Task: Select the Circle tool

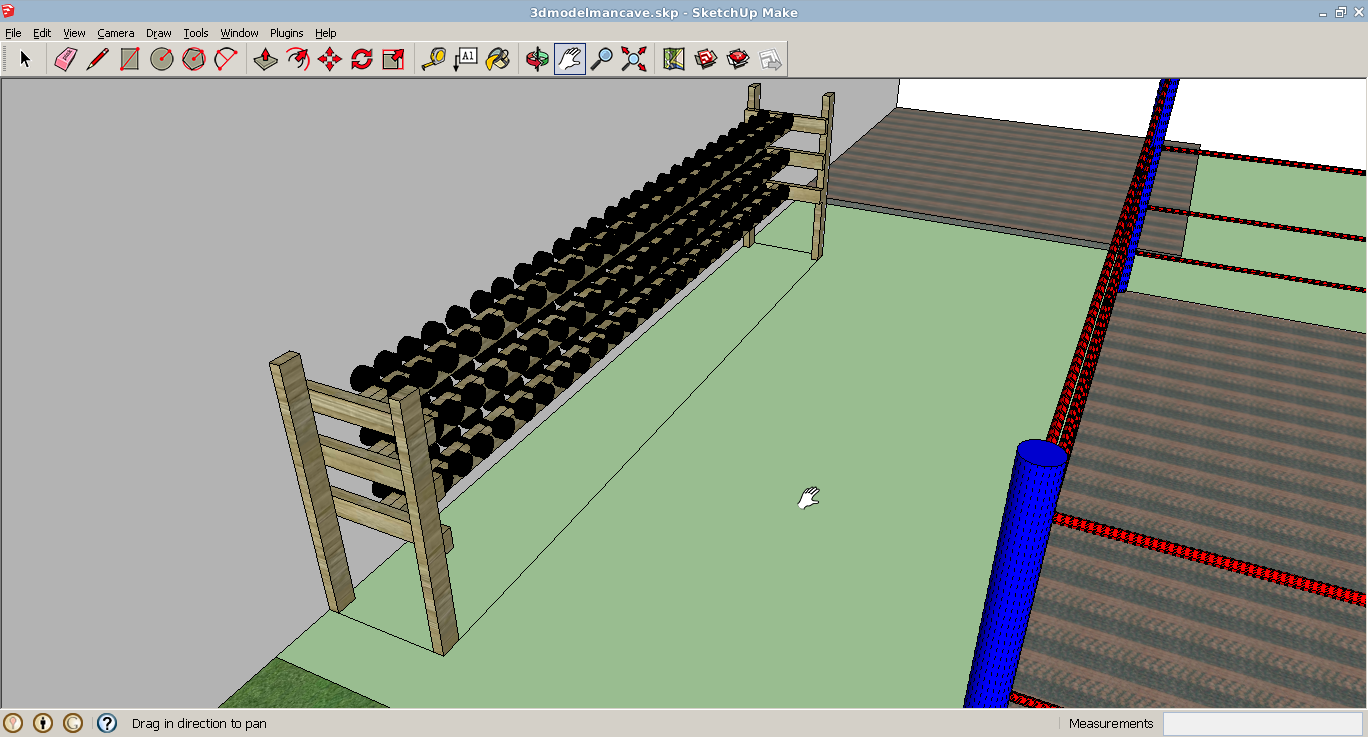Action: coord(162,59)
